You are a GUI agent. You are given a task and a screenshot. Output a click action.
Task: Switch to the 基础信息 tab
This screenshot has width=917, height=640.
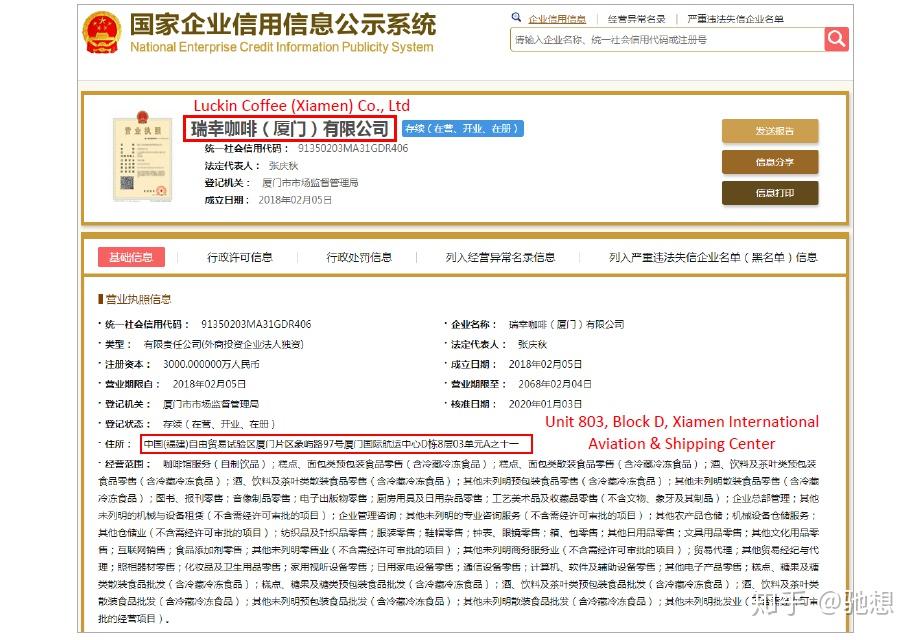(x=131, y=257)
